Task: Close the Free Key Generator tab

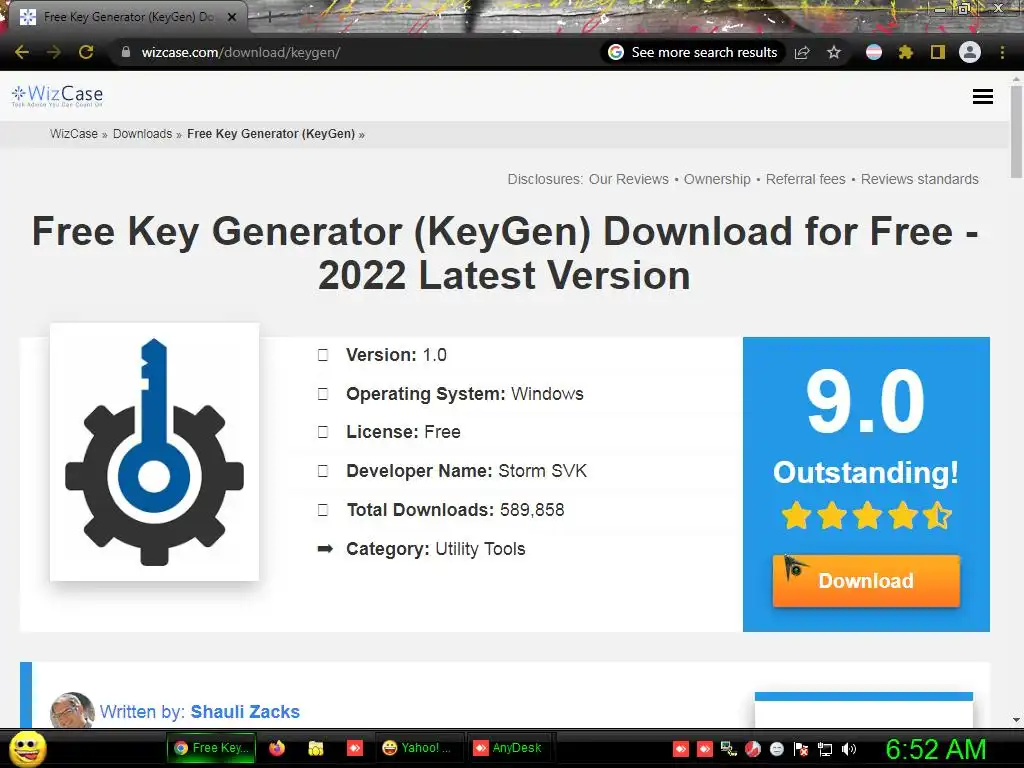Action: pos(232,17)
